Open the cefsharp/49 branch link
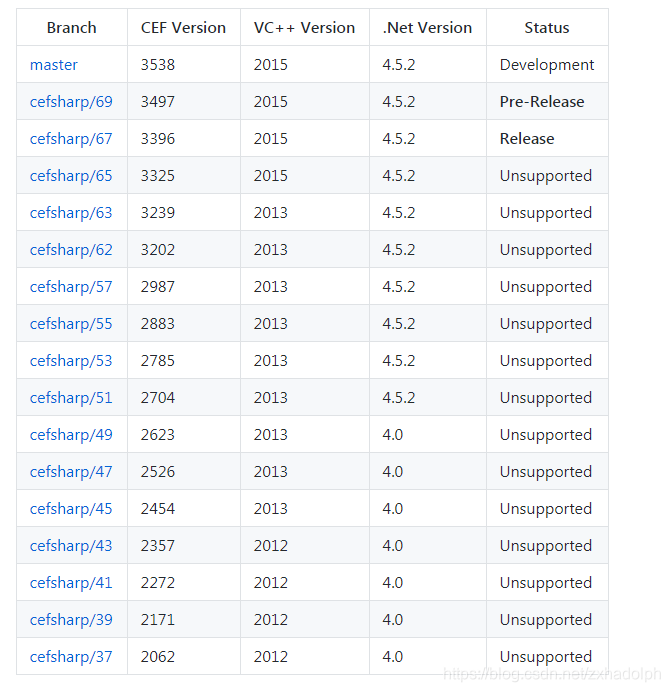670x692 pixels. 71,436
